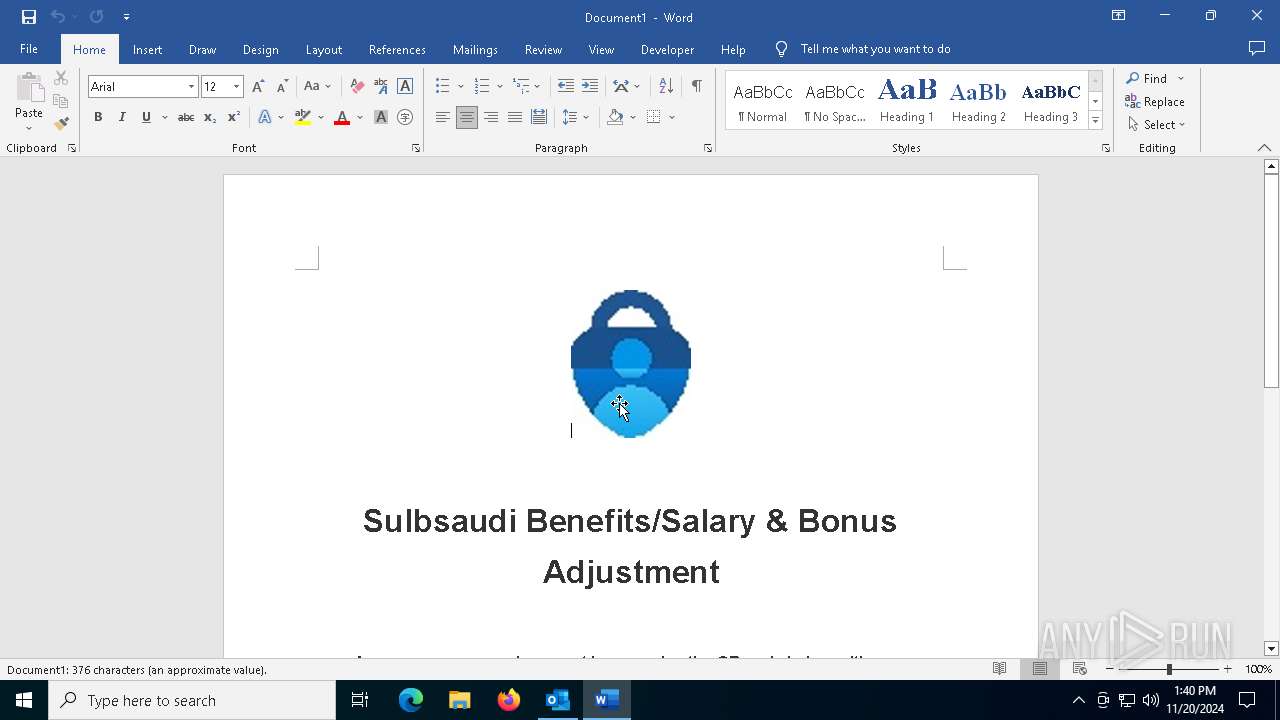The width and height of the screenshot is (1280, 720).
Task: Click the Tell me what you want to do box
Action: [x=875, y=49]
